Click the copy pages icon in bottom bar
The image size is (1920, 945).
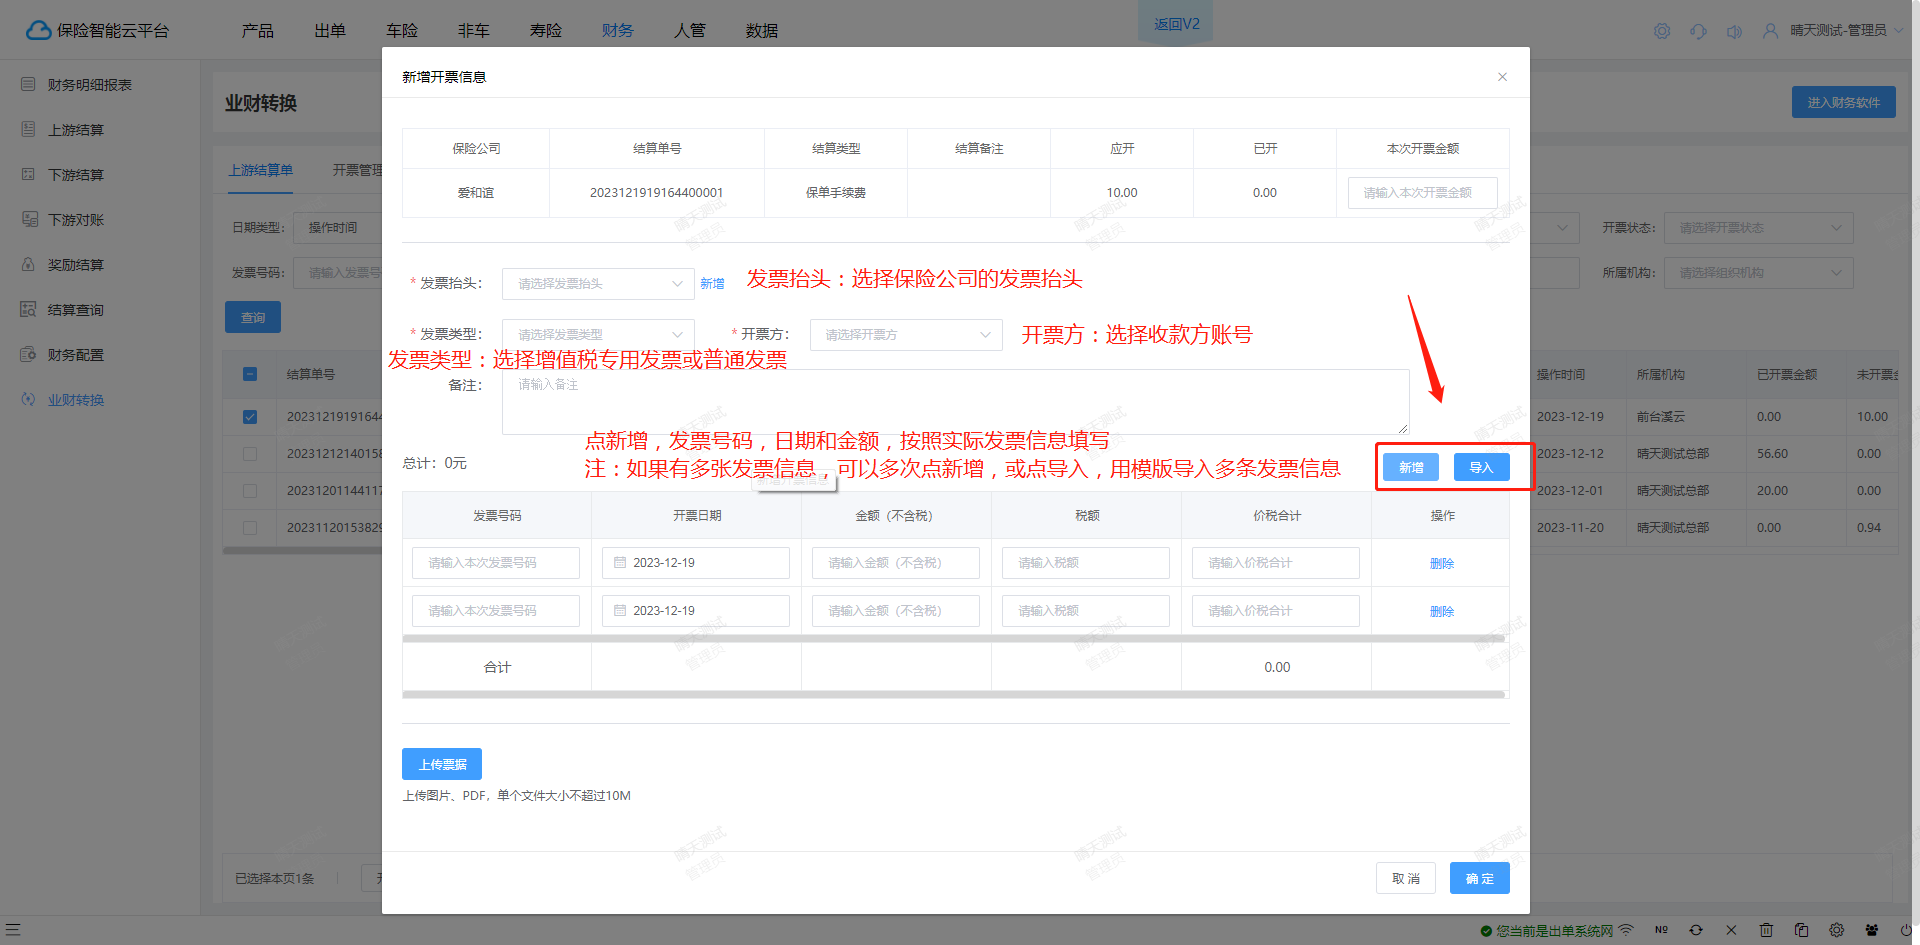coord(1801,930)
